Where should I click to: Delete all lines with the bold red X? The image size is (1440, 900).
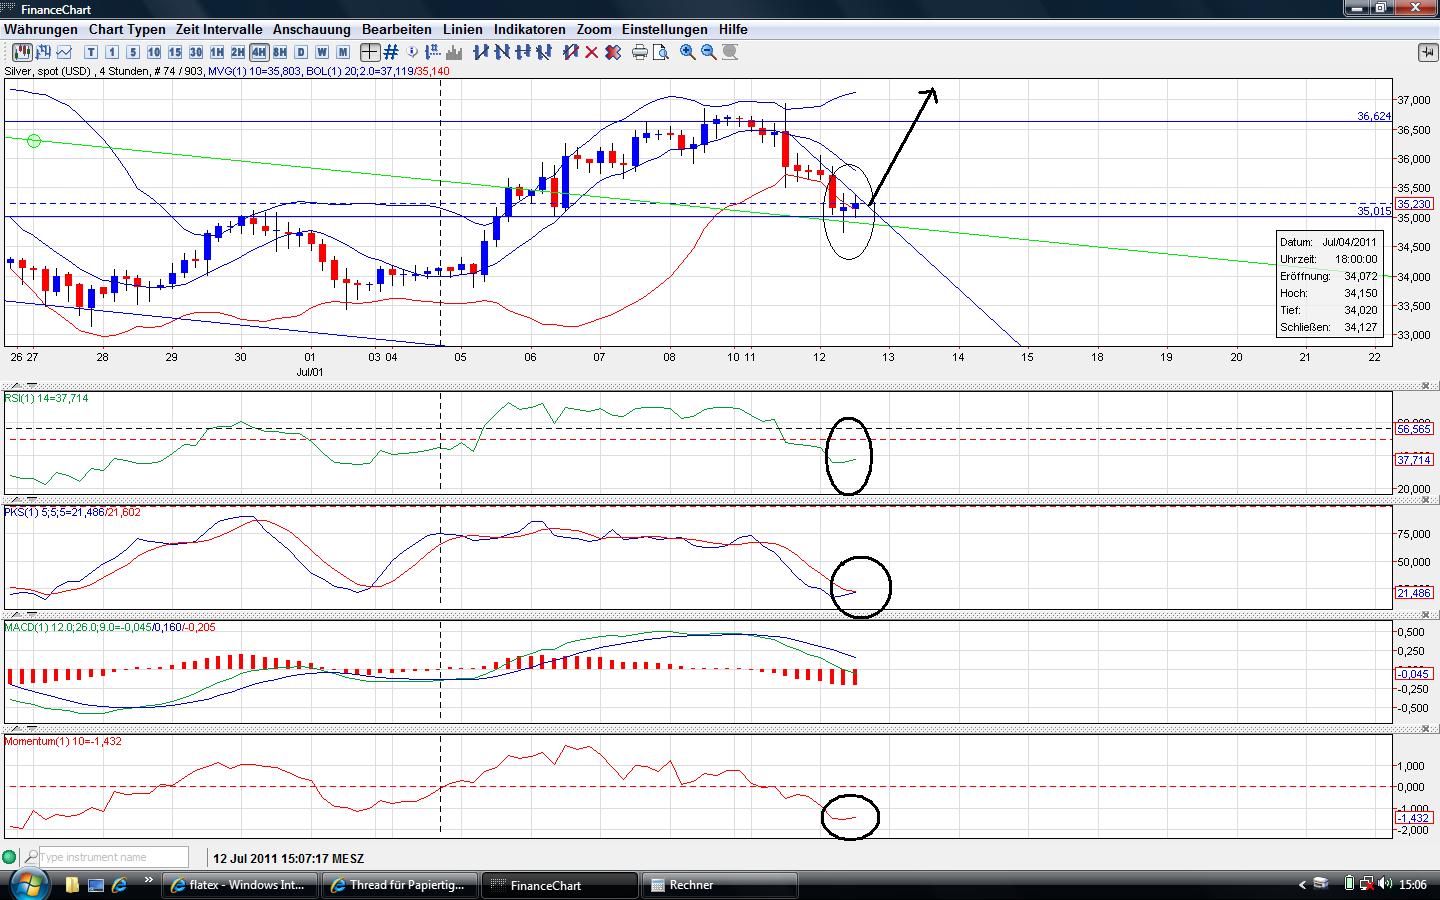click(x=612, y=52)
